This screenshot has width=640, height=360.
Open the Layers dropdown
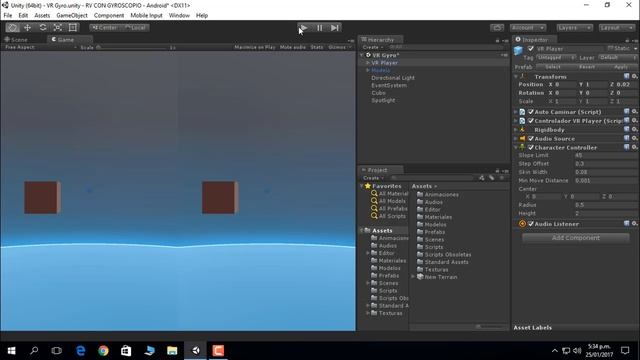pos(574,28)
